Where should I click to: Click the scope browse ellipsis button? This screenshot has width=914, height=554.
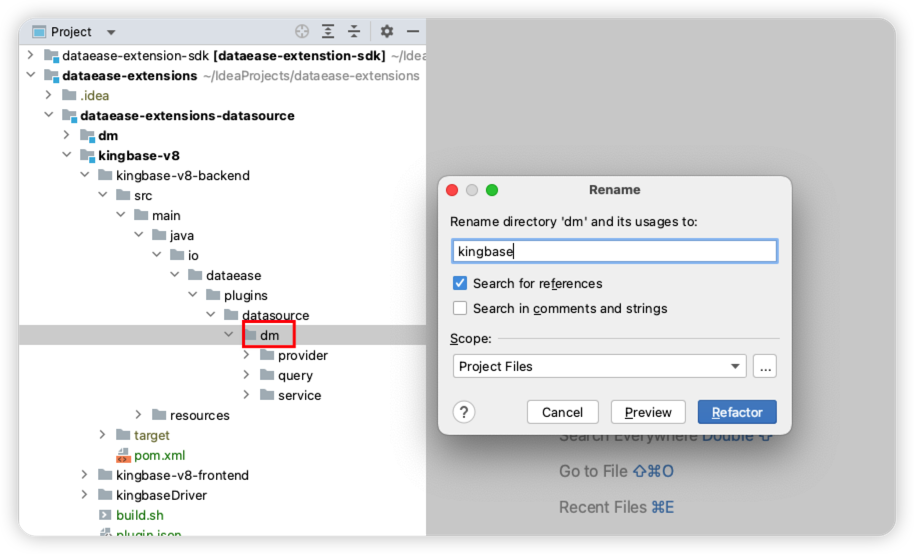[x=765, y=366]
